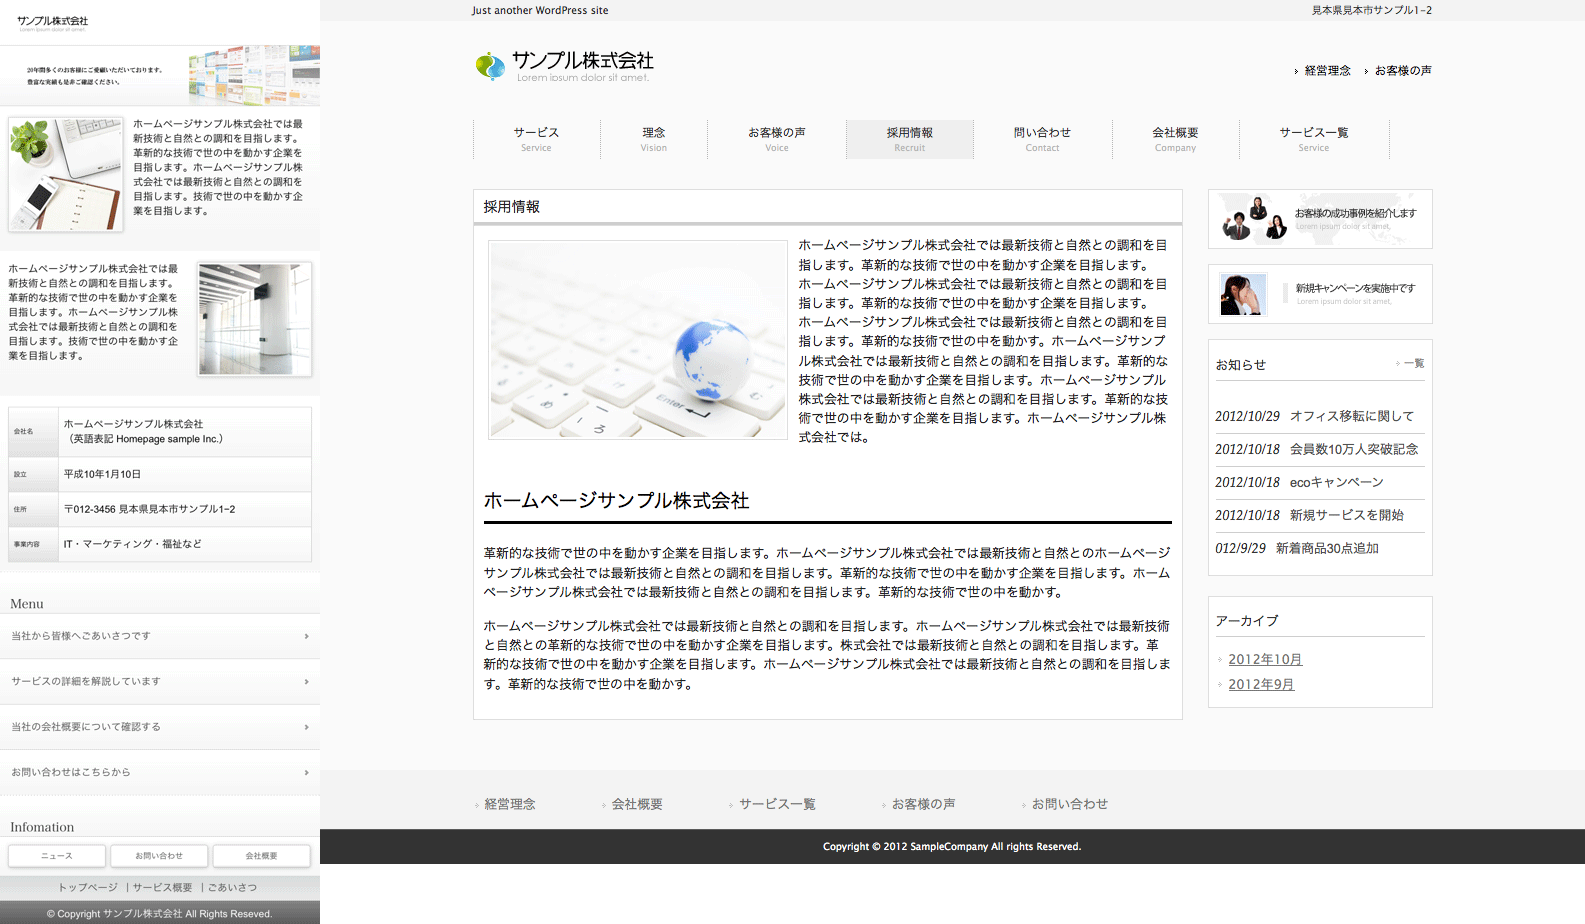Click arrow beside 当社から皆様へごあいさつです

[306, 636]
